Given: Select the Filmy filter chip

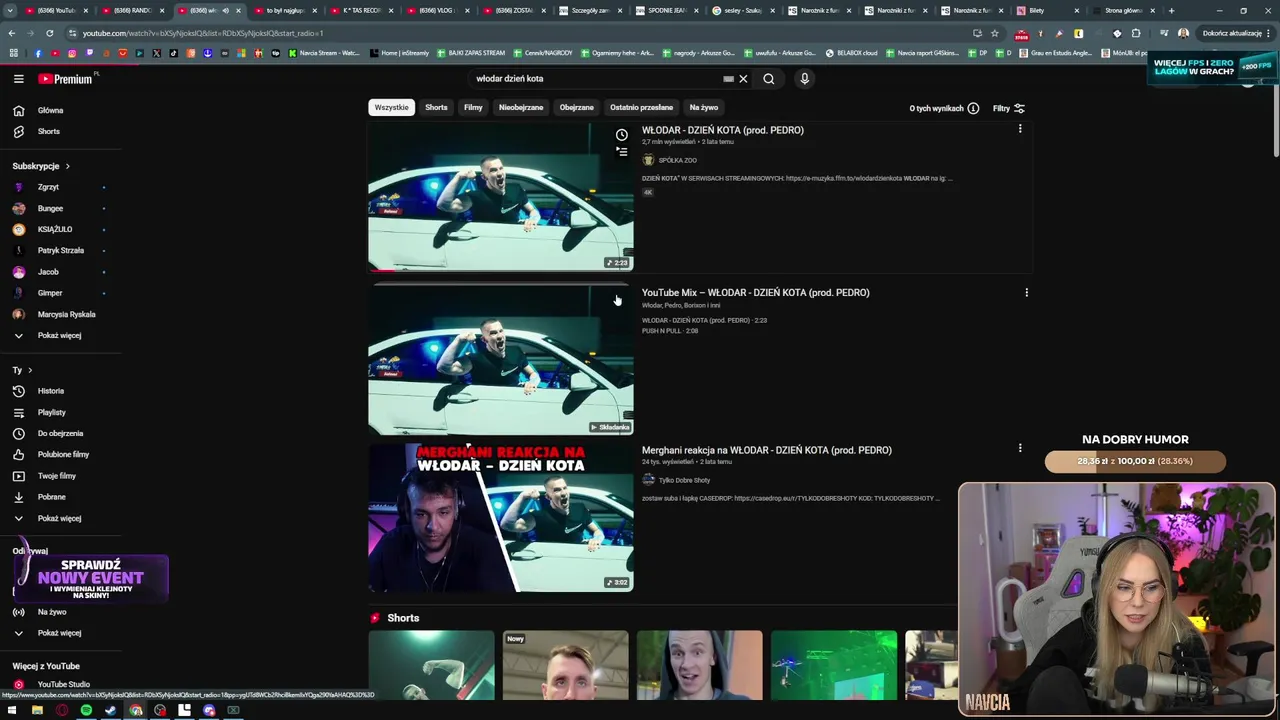Looking at the screenshot, I should (x=473, y=107).
